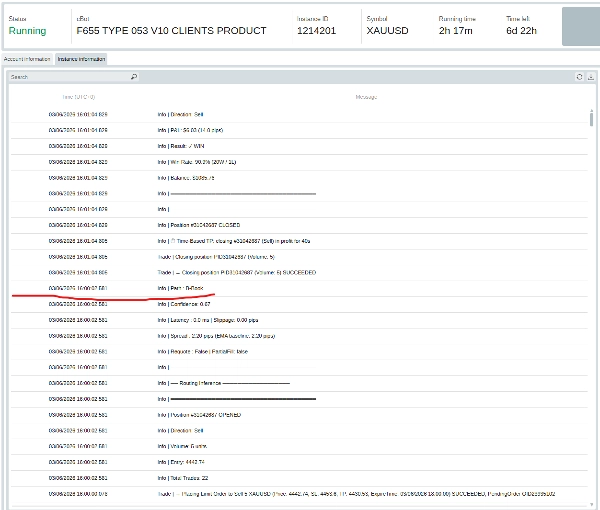Select the P&L log row
The height and width of the screenshot is (510, 600).
(x=299, y=130)
